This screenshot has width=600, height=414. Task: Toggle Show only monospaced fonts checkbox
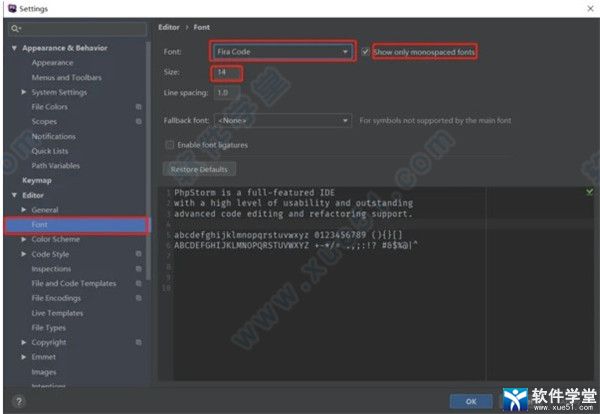pyautogui.click(x=365, y=51)
